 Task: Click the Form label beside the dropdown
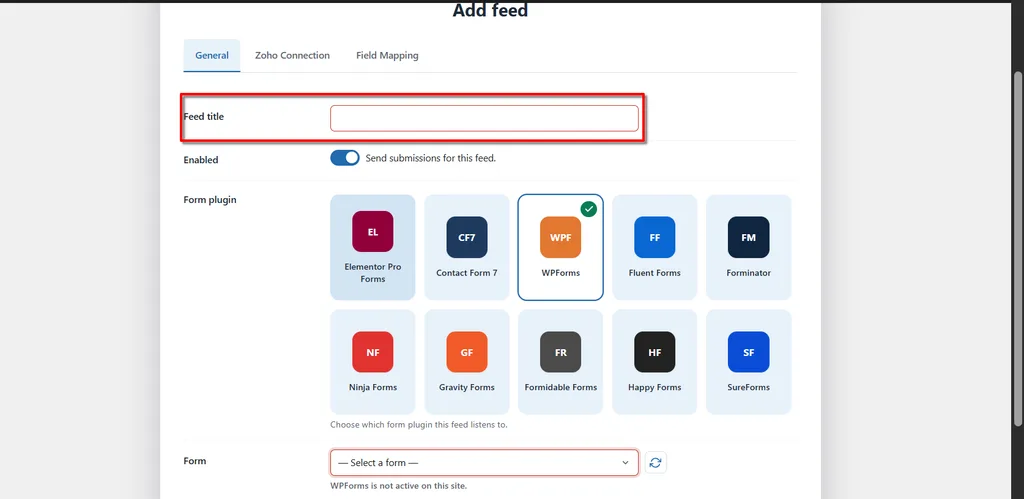click(195, 460)
